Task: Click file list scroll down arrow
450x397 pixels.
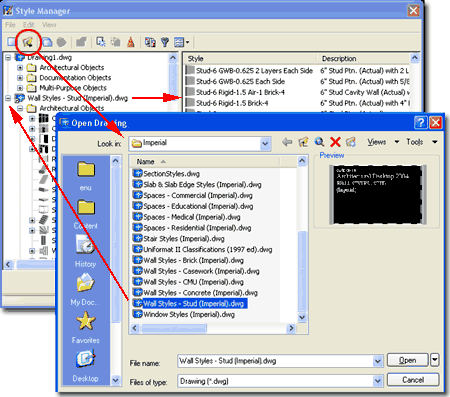Action: (302, 317)
